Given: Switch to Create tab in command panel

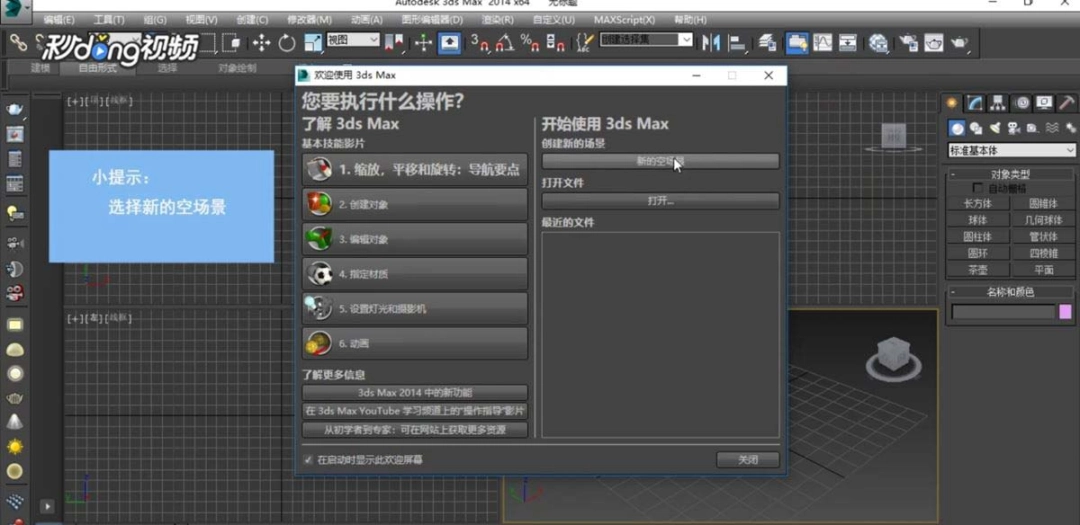Looking at the screenshot, I should pyautogui.click(x=953, y=103).
